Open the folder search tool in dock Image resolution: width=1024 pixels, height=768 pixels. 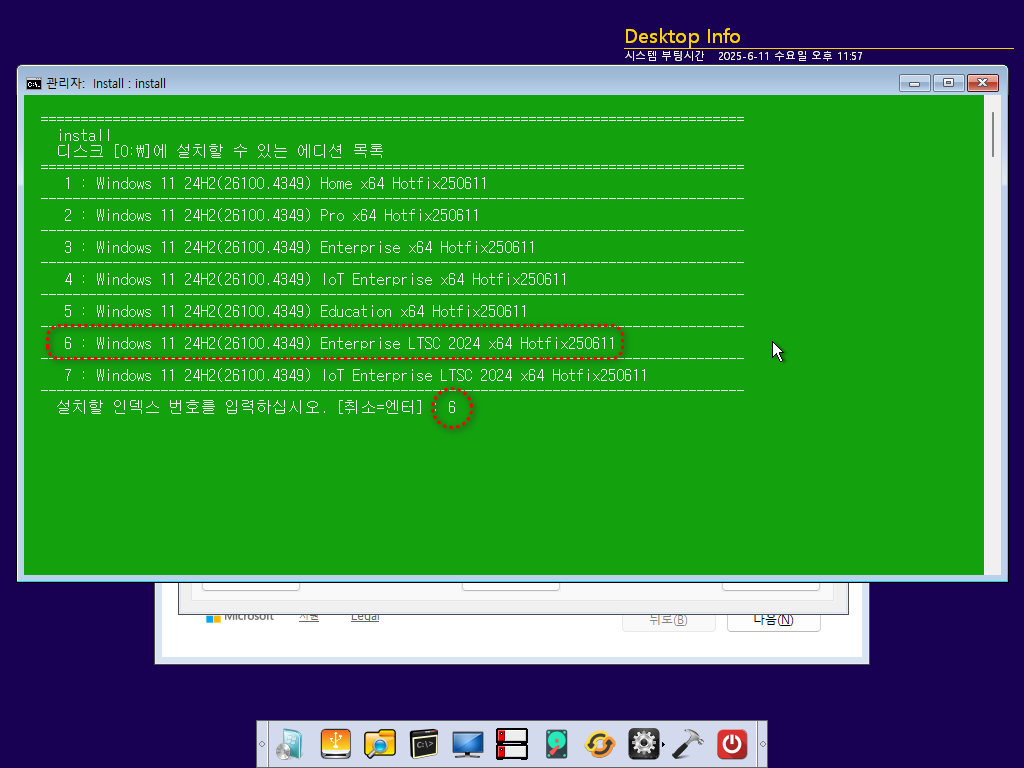tap(379, 744)
